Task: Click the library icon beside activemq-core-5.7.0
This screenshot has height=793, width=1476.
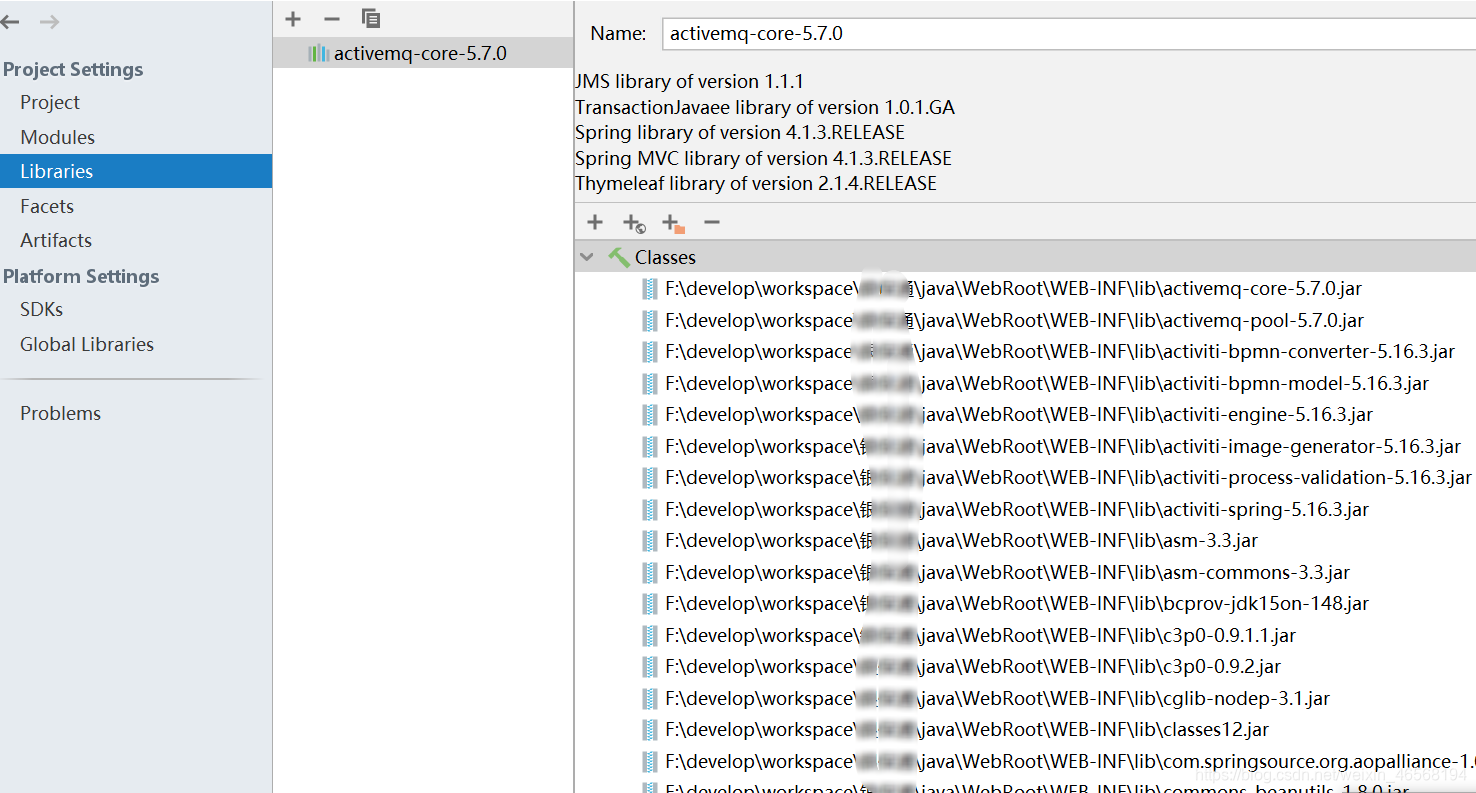Action: pos(319,53)
